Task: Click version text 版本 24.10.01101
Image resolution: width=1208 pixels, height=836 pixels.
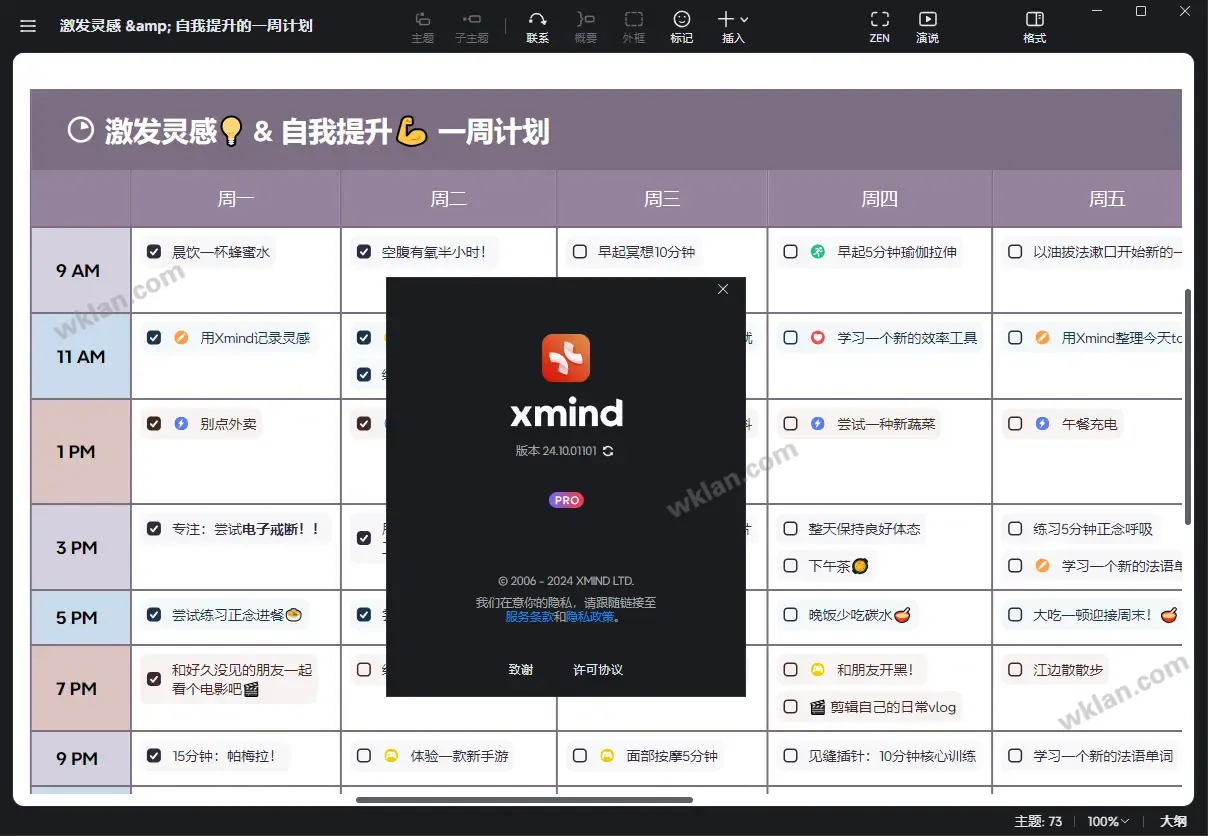Action: click(556, 451)
